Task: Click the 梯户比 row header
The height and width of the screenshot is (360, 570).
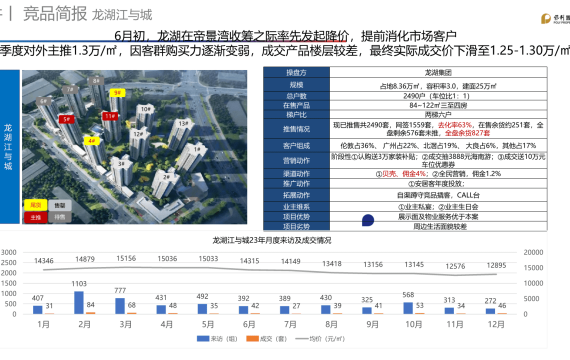Action: [296, 115]
